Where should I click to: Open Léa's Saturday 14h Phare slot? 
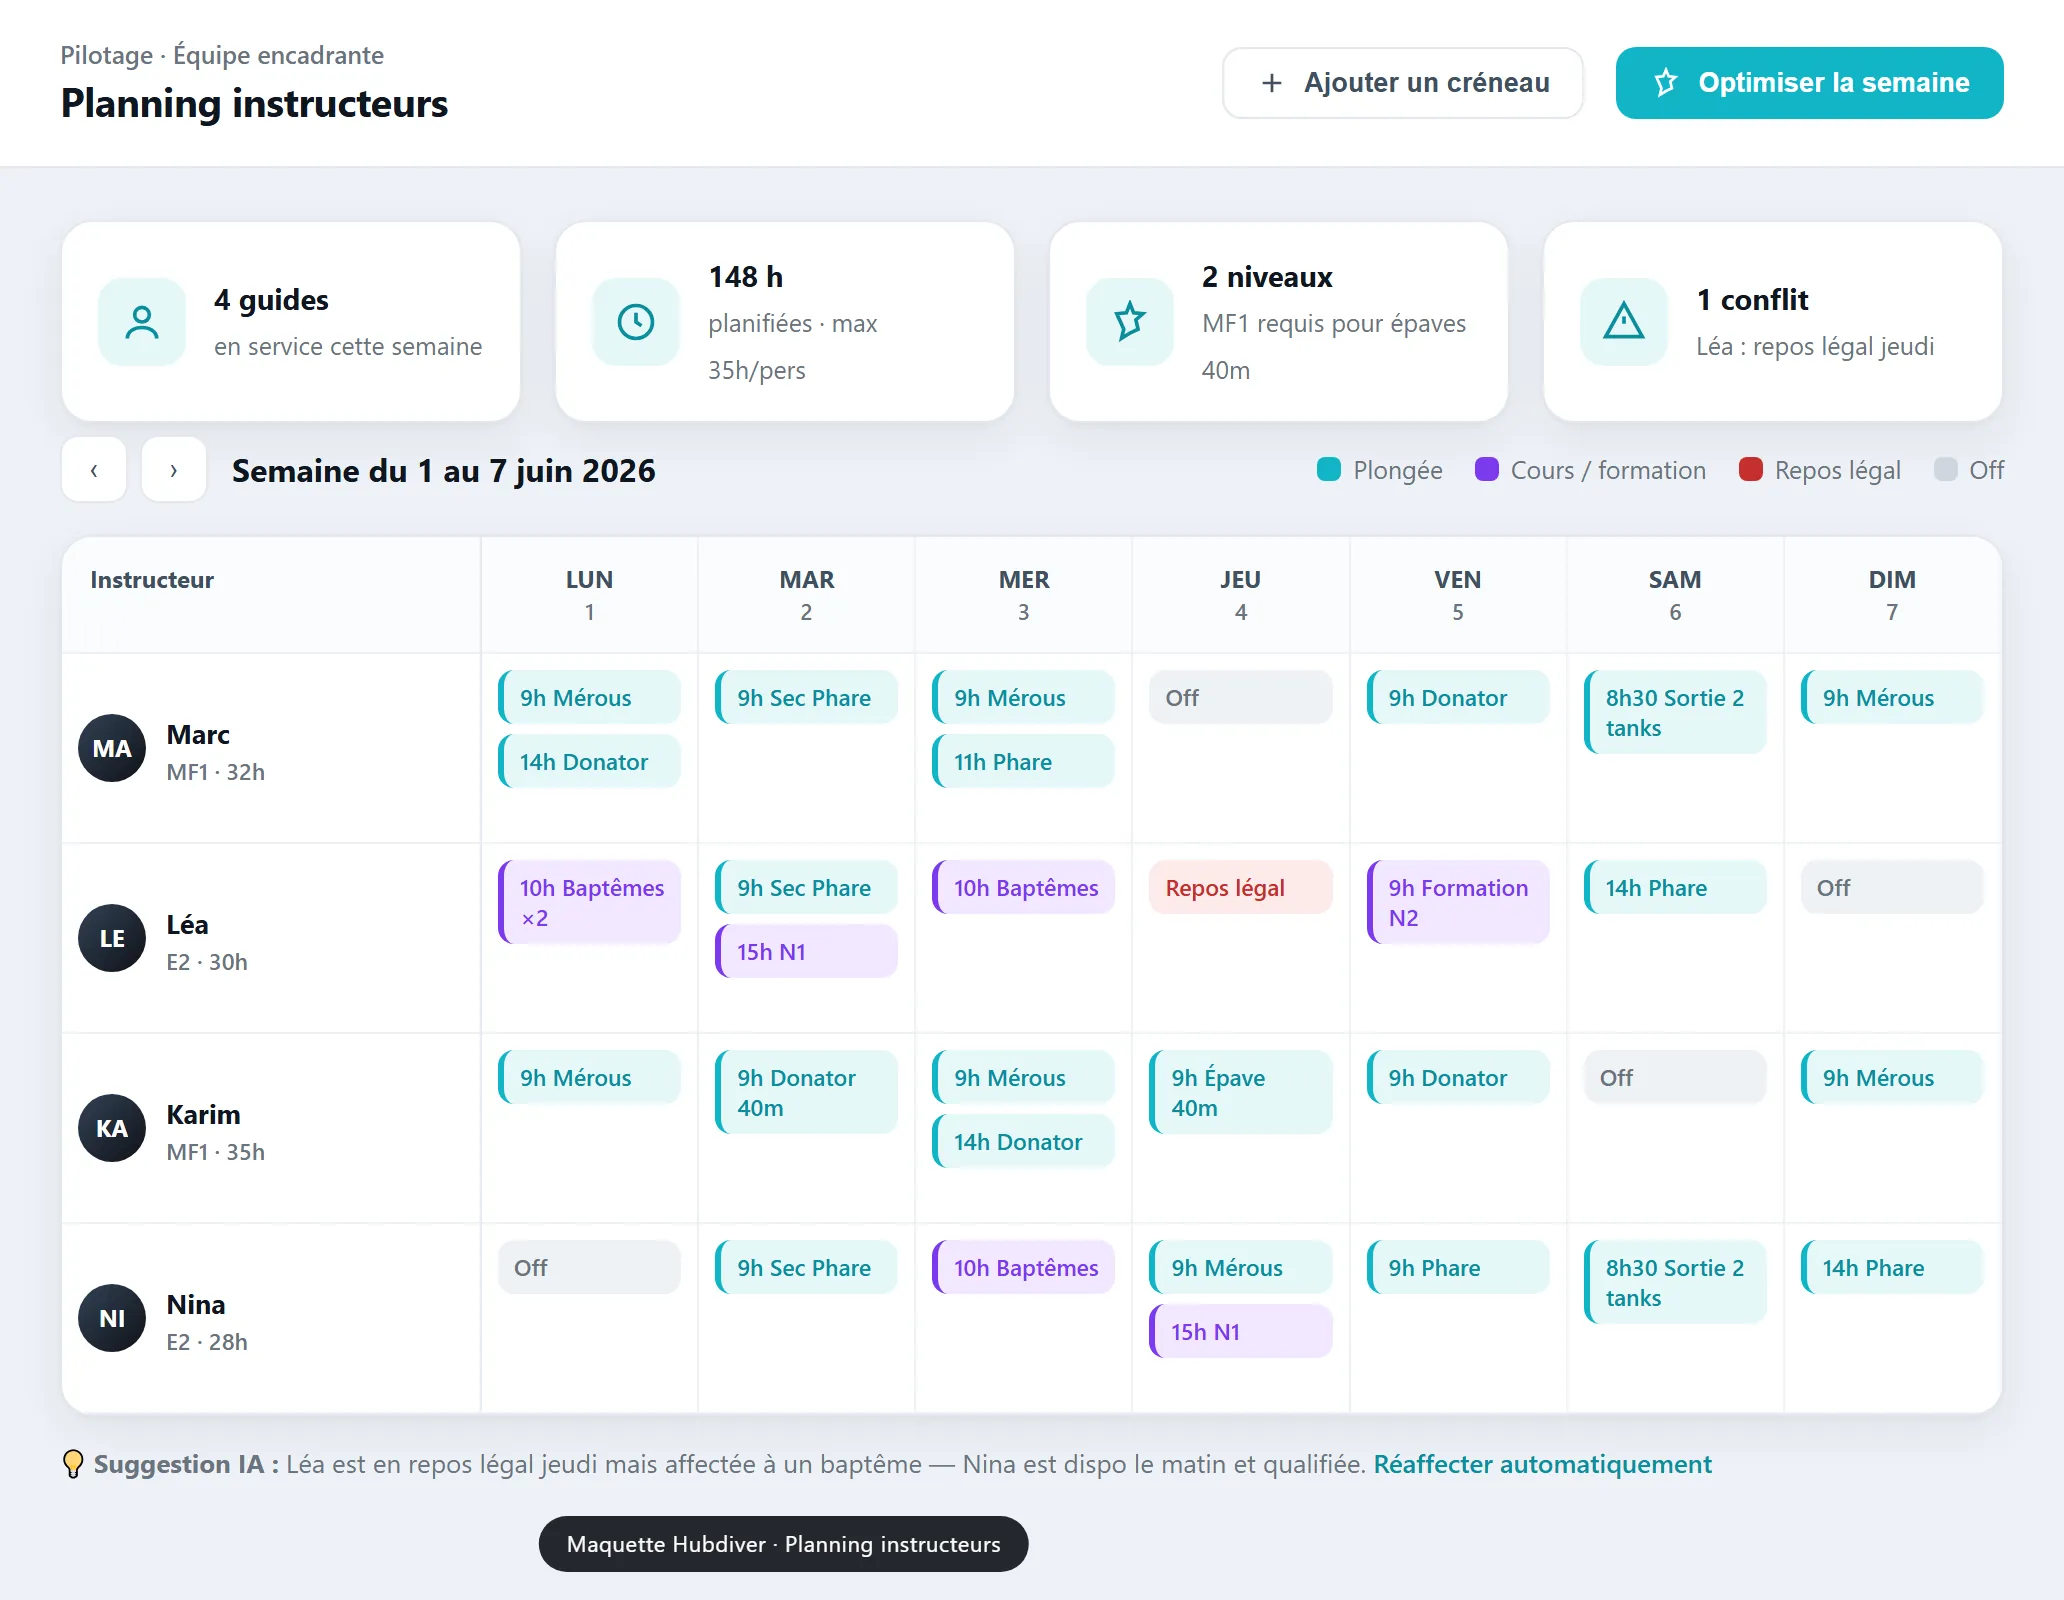click(1675, 888)
